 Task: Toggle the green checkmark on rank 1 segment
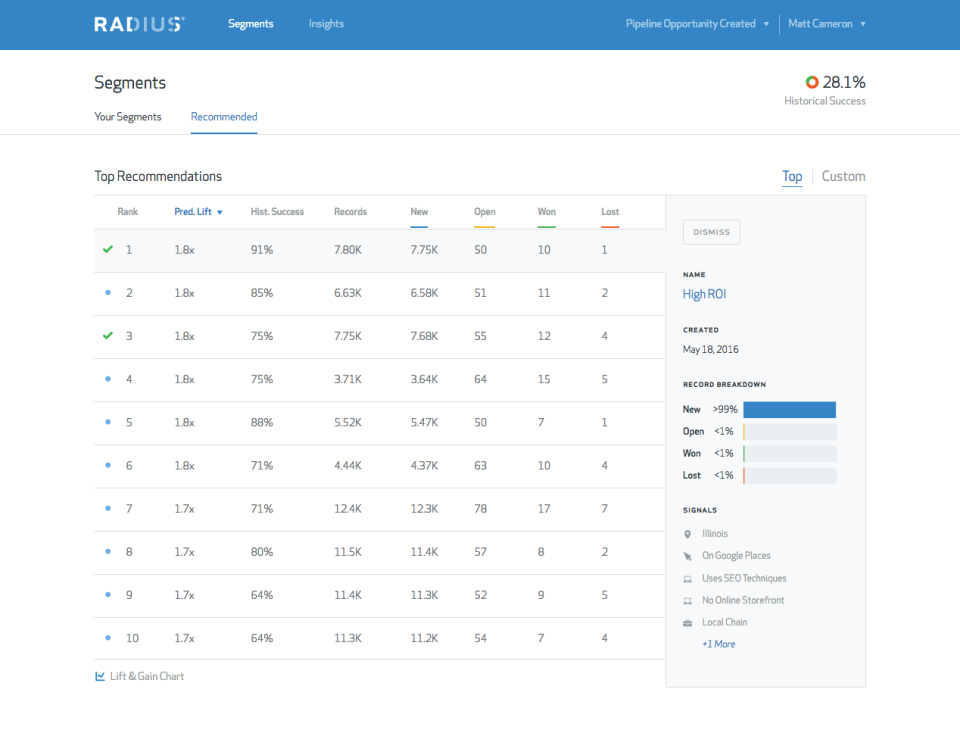pos(108,249)
